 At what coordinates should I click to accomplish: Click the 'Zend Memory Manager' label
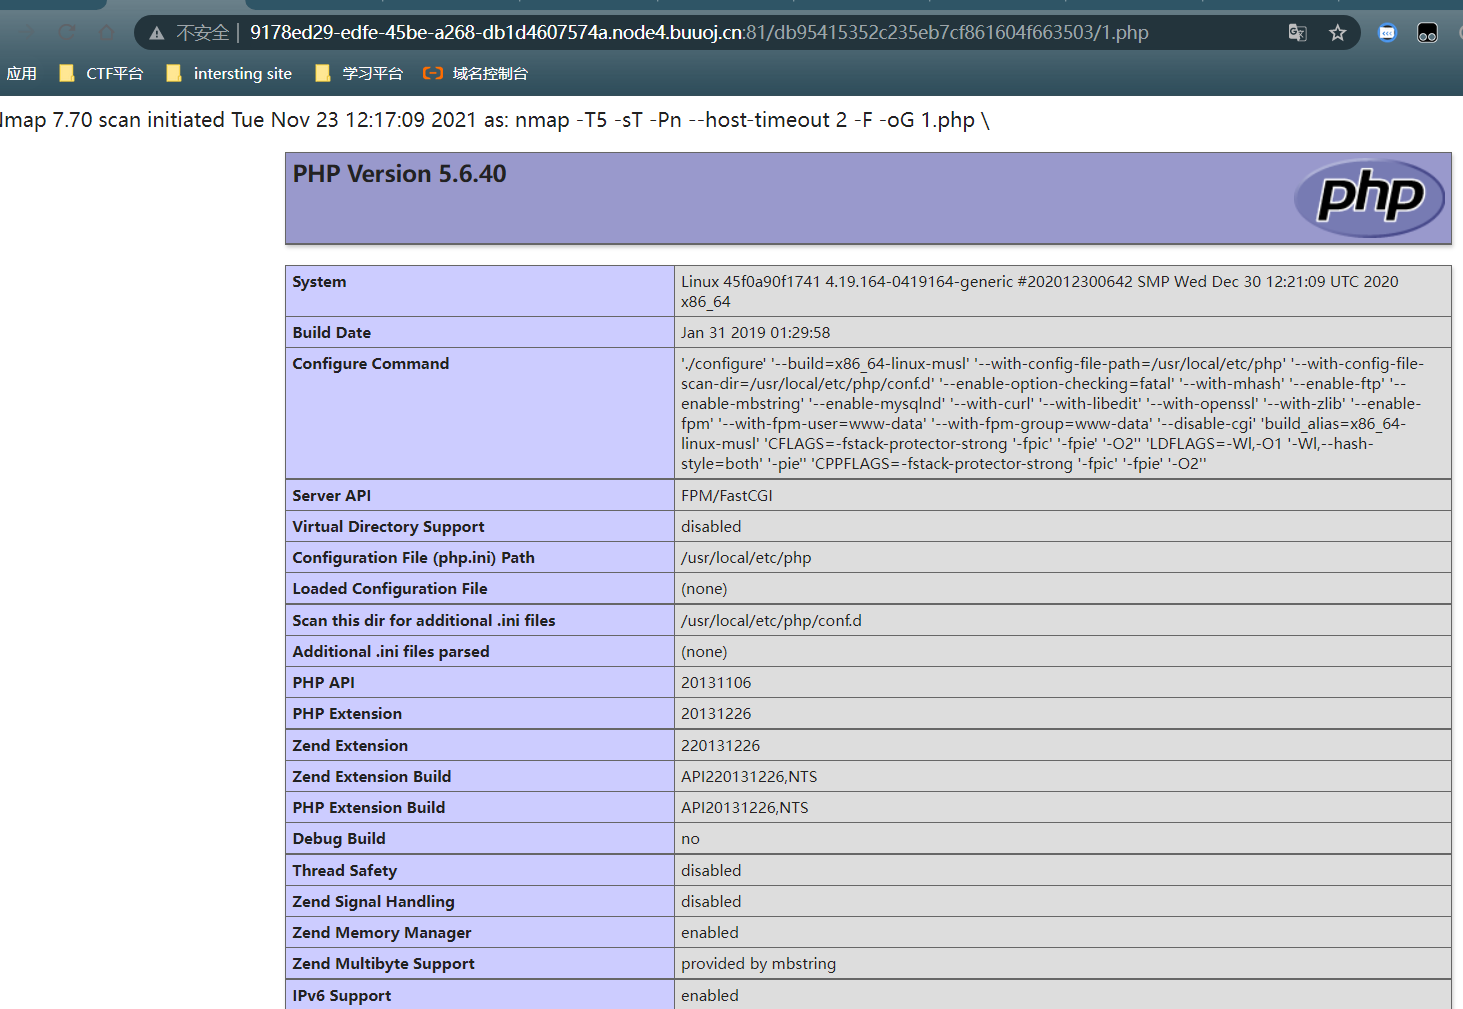tap(381, 933)
